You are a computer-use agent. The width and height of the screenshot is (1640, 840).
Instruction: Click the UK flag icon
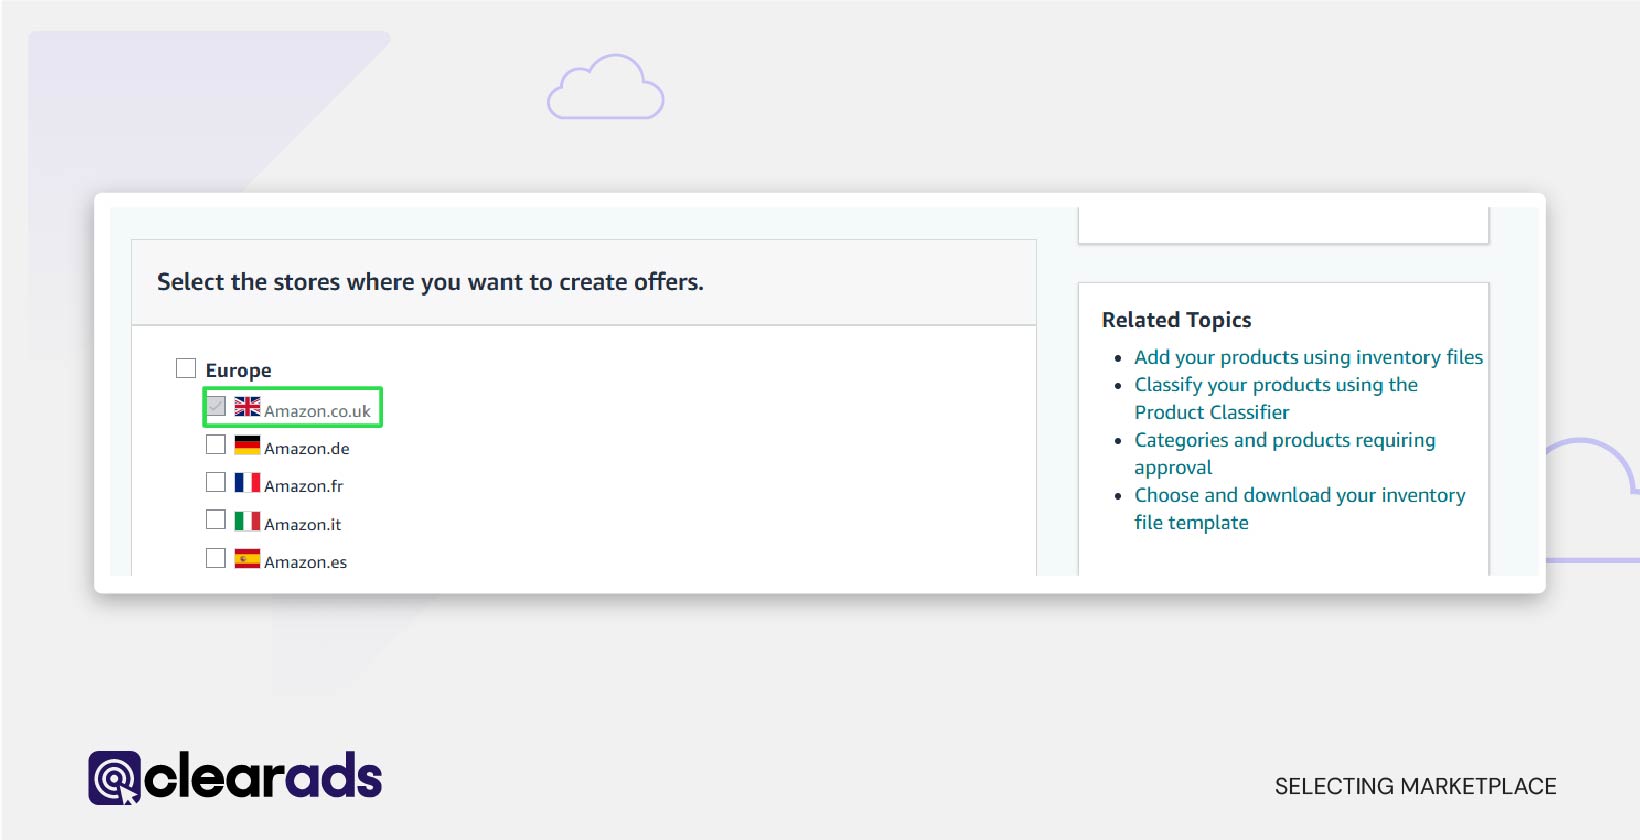point(247,406)
